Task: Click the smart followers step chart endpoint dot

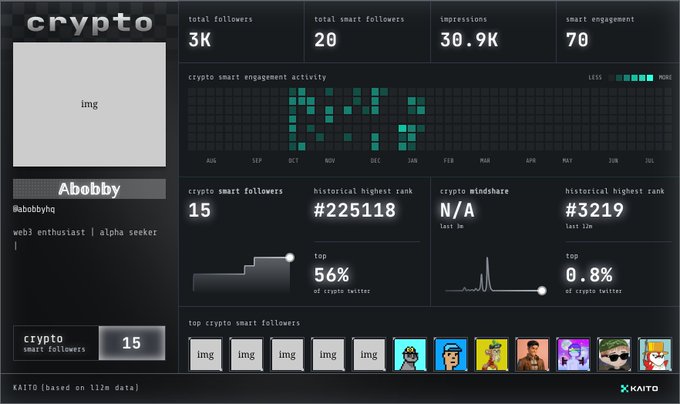Action: 290,257
